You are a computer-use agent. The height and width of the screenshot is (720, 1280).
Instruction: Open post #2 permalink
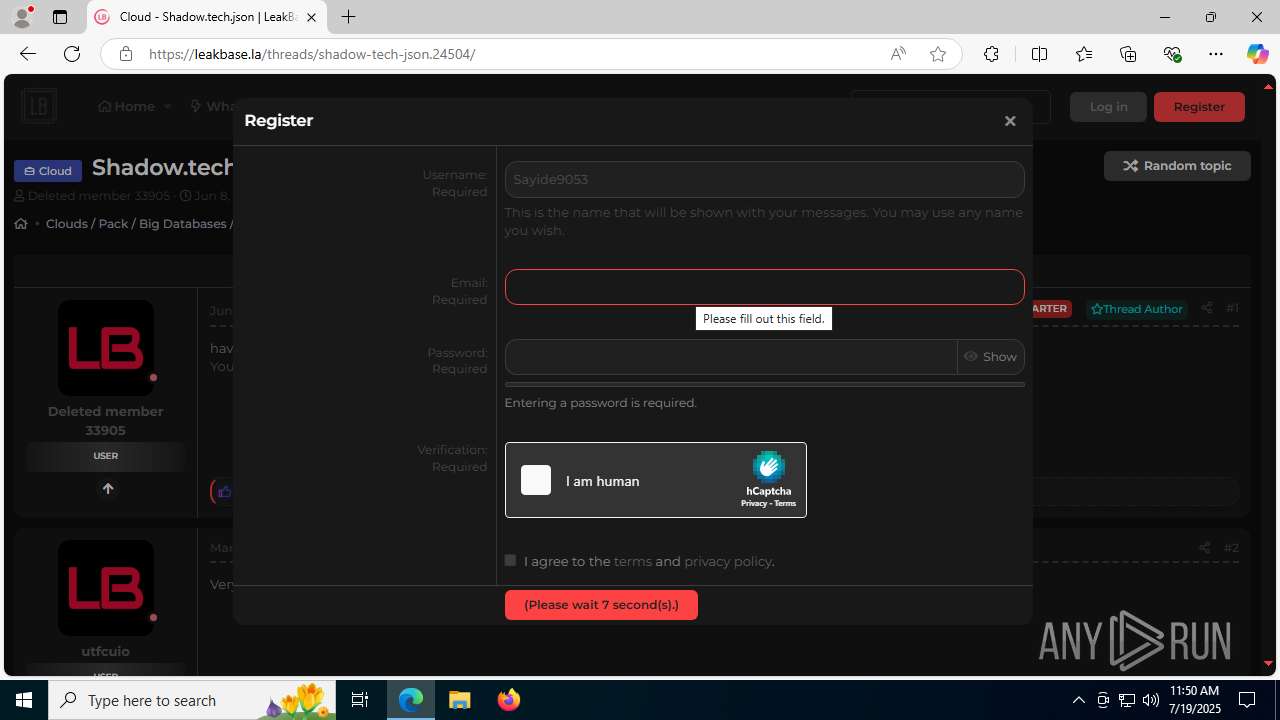pos(1231,547)
